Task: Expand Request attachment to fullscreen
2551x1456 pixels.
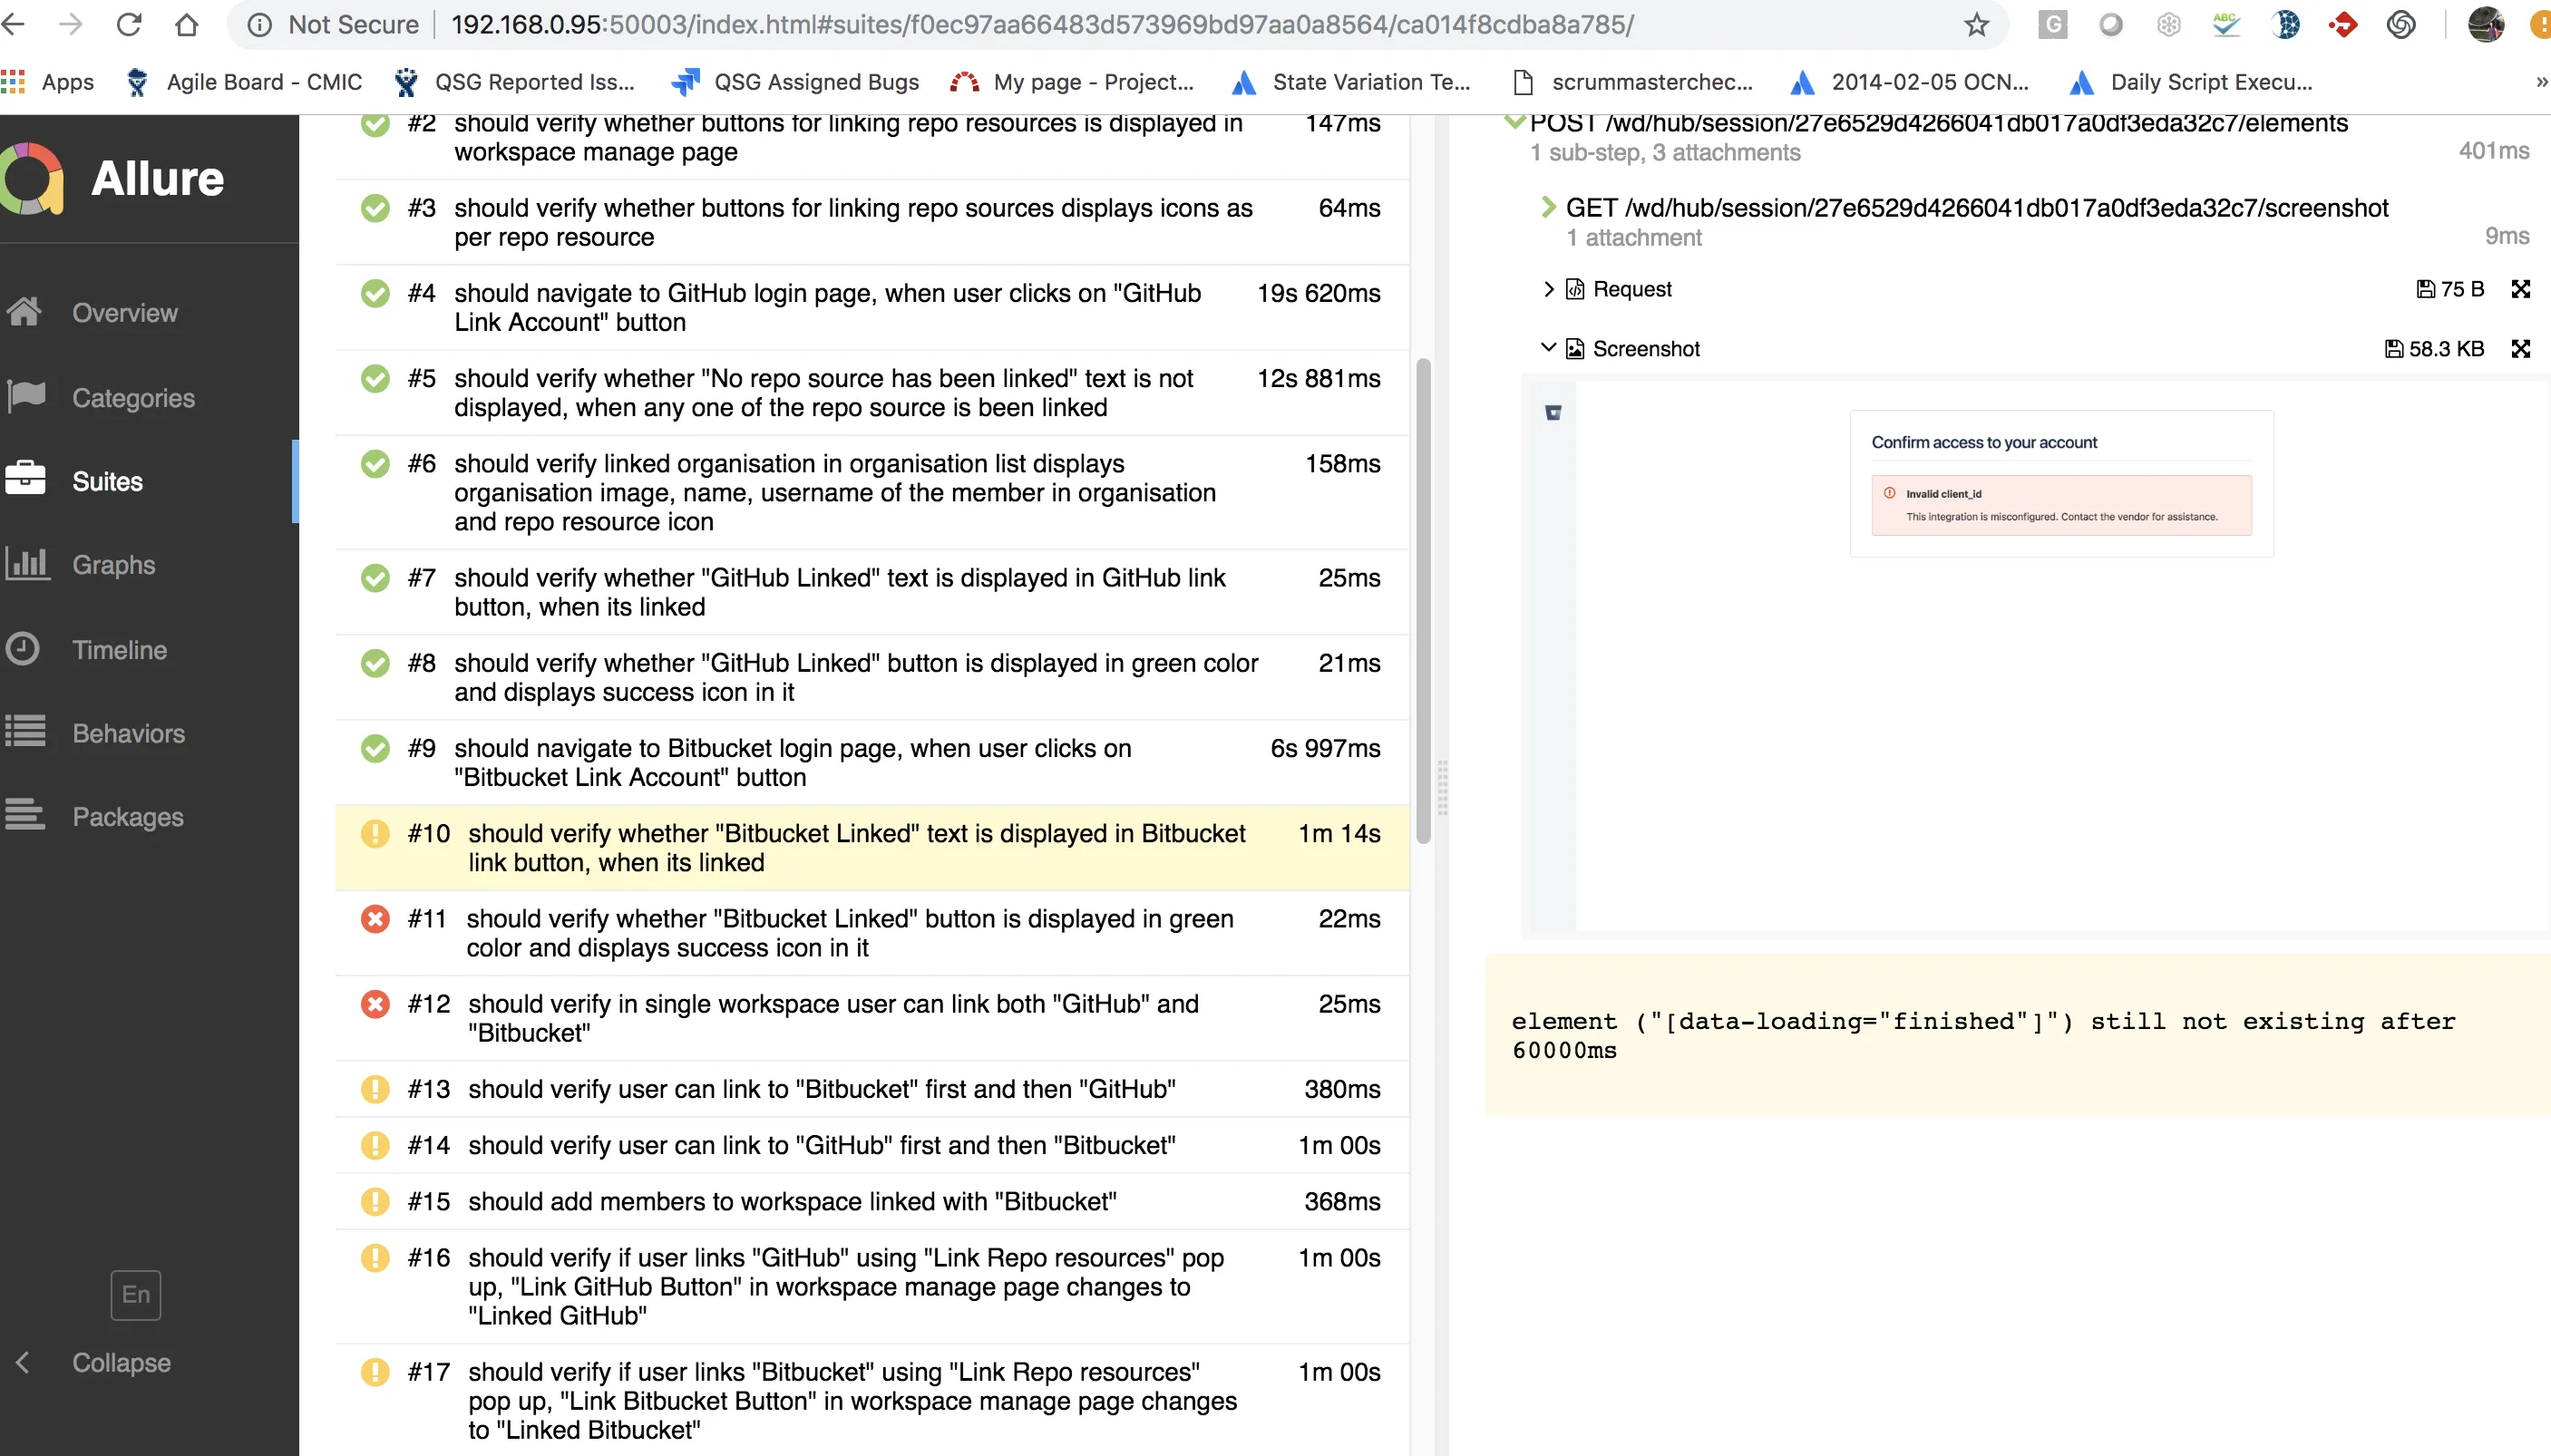Action: click(2520, 289)
